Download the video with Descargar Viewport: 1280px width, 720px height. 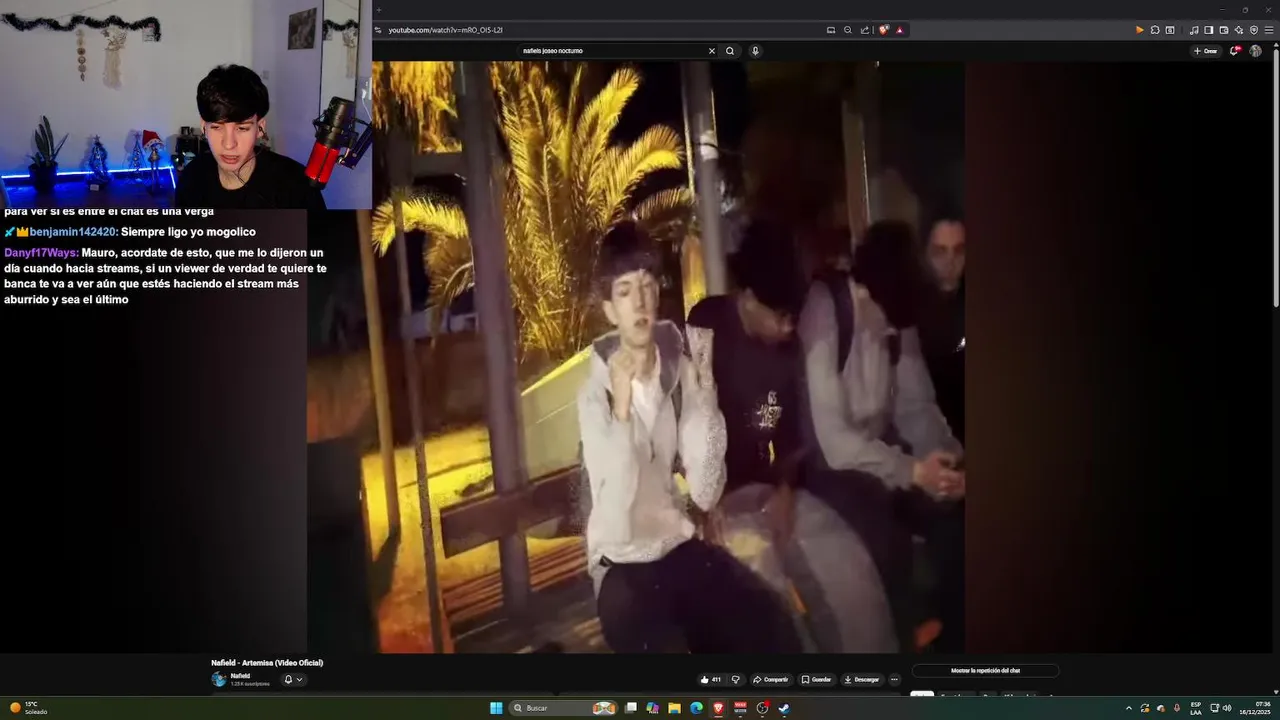click(861, 679)
